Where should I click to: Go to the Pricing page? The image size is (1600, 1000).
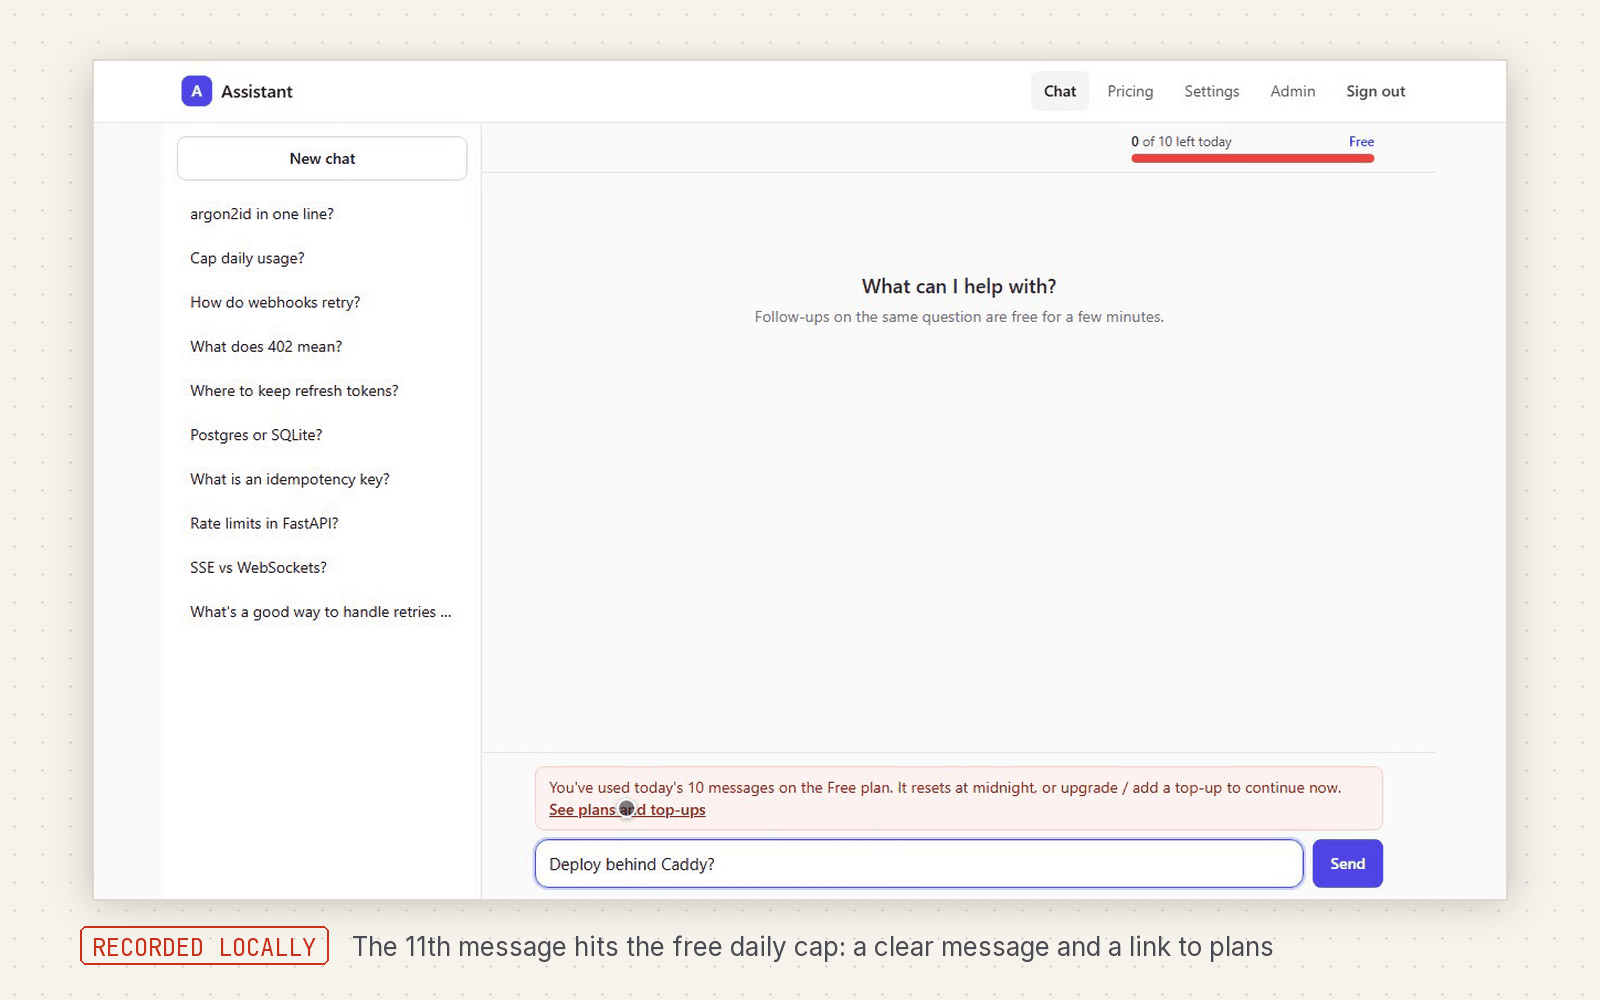coord(1130,91)
